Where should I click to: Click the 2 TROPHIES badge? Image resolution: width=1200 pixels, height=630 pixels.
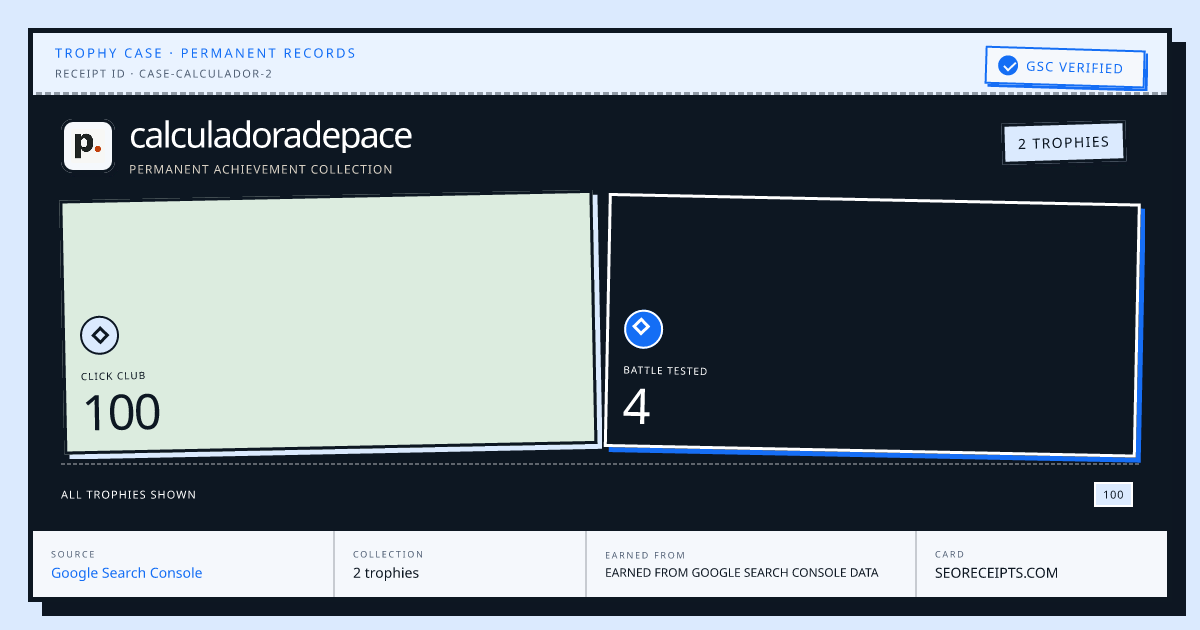click(1063, 143)
